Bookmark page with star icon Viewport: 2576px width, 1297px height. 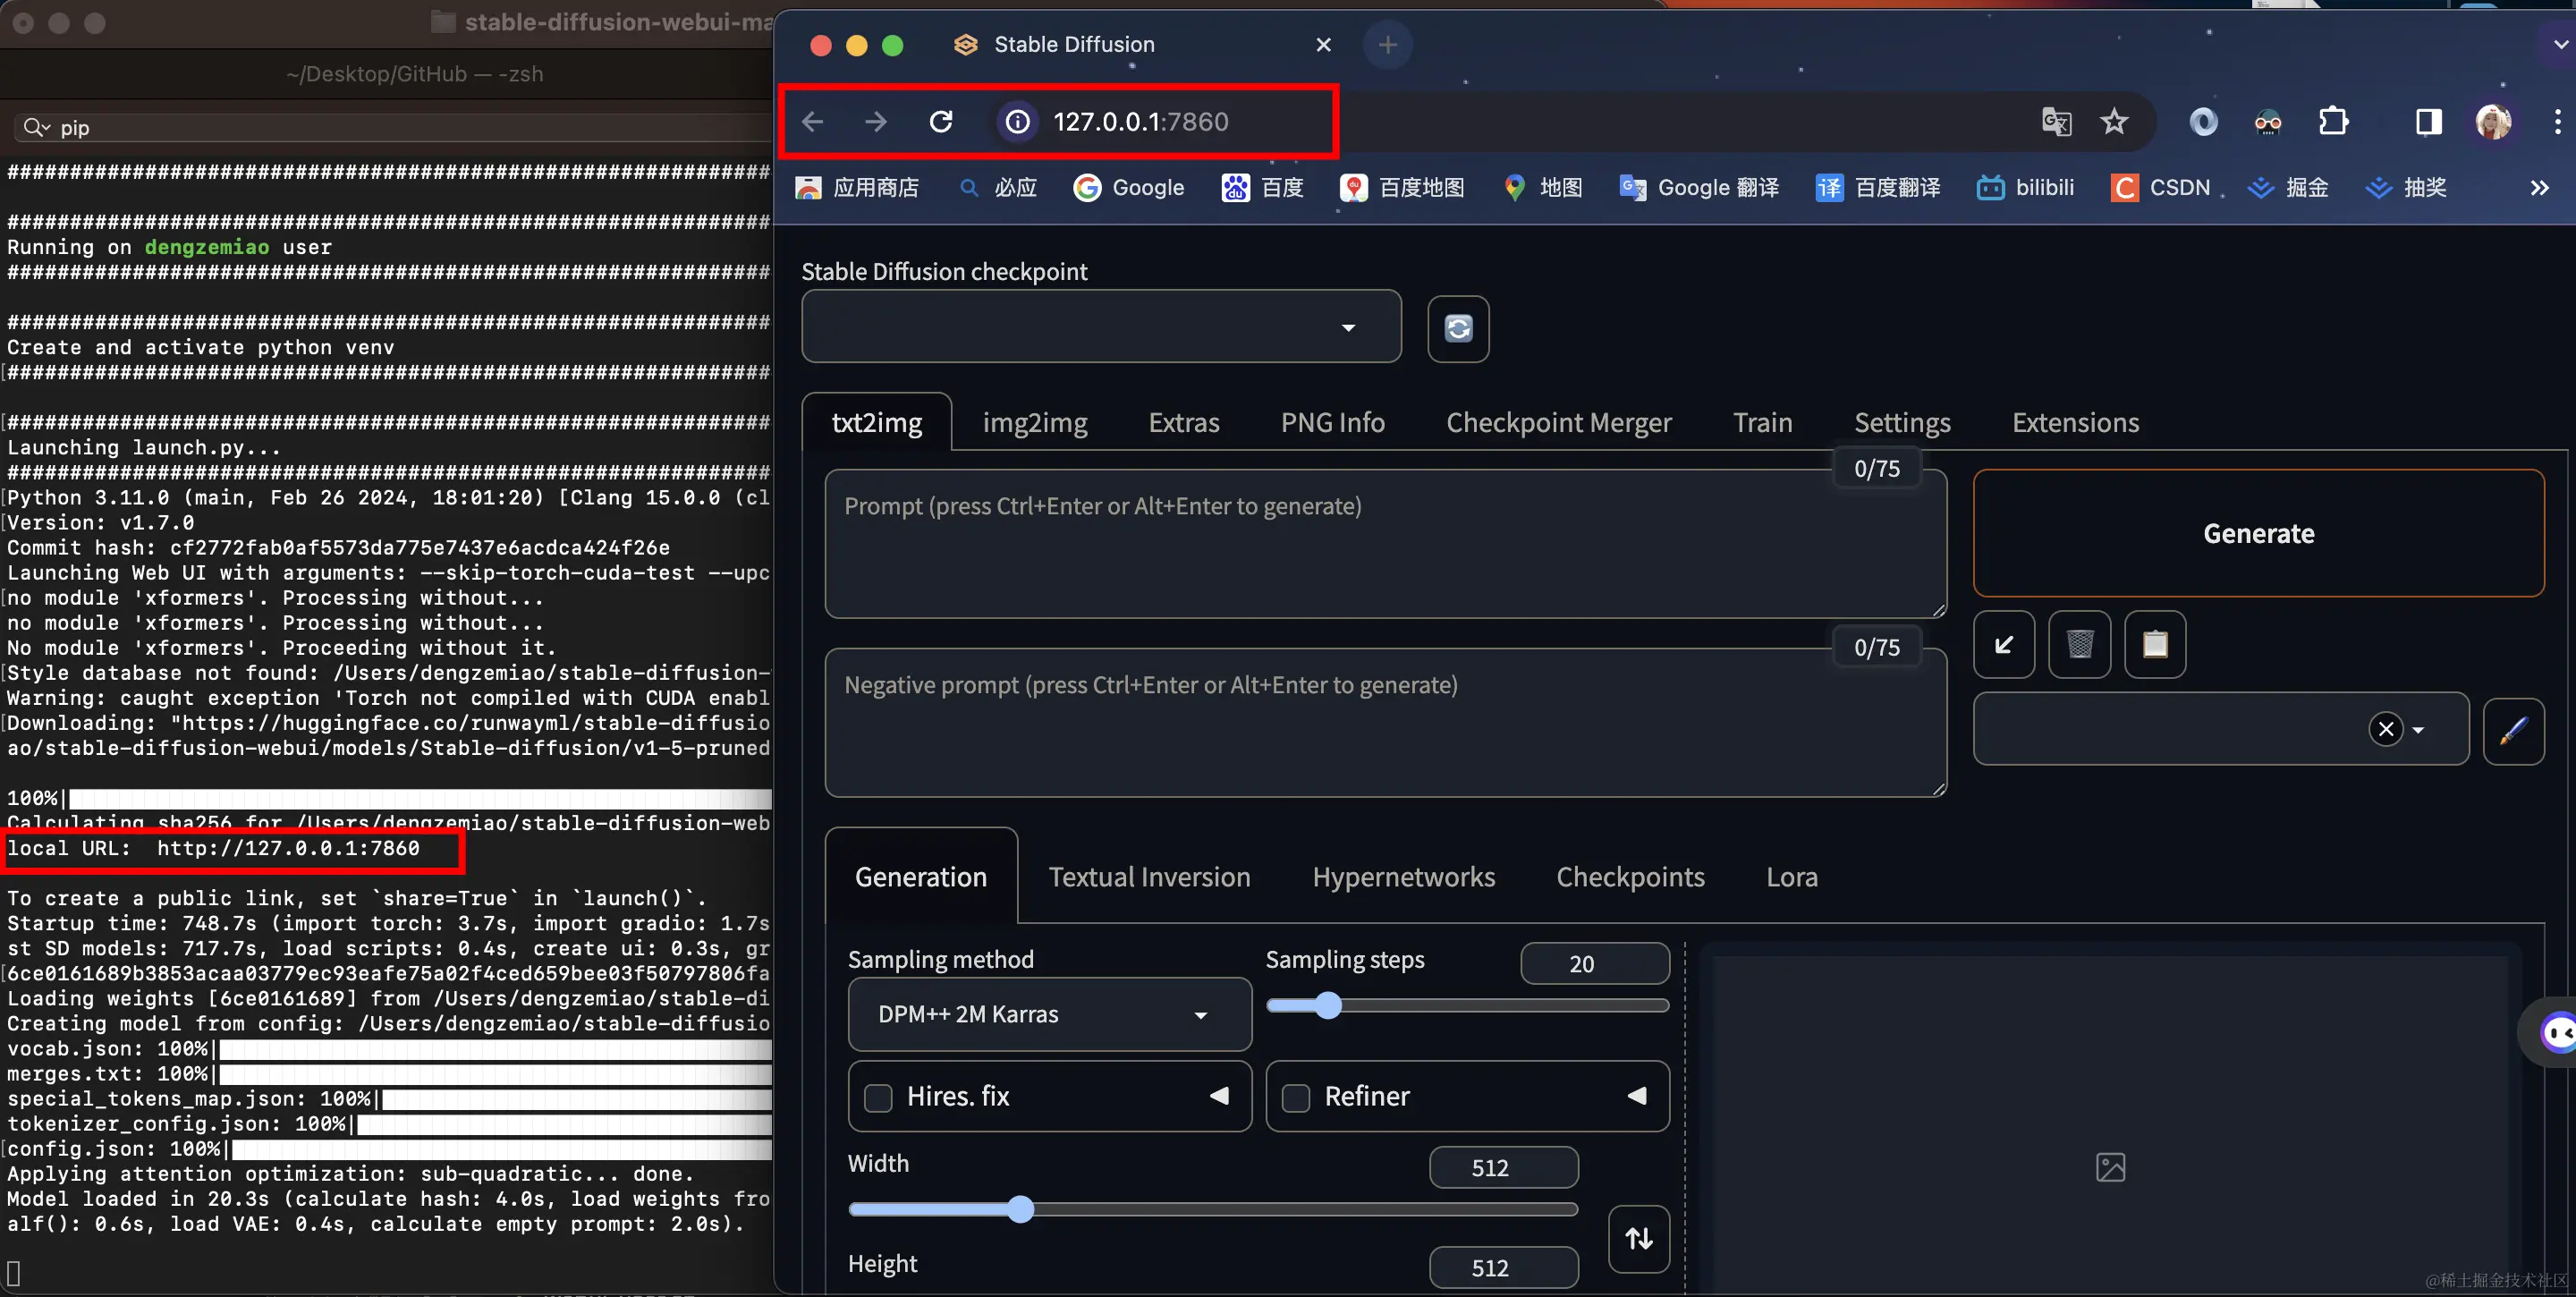click(2113, 122)
